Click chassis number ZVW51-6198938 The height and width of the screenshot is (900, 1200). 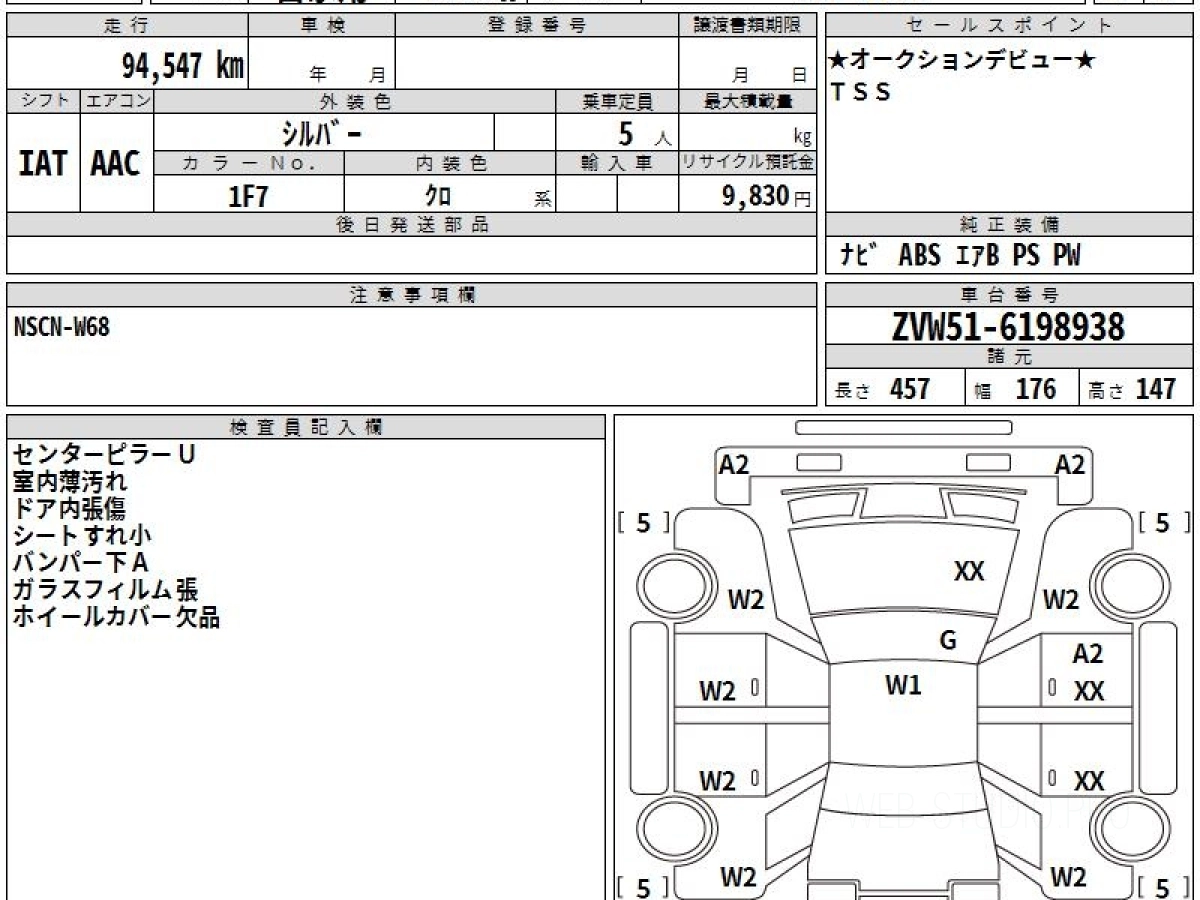(1008, 326)
